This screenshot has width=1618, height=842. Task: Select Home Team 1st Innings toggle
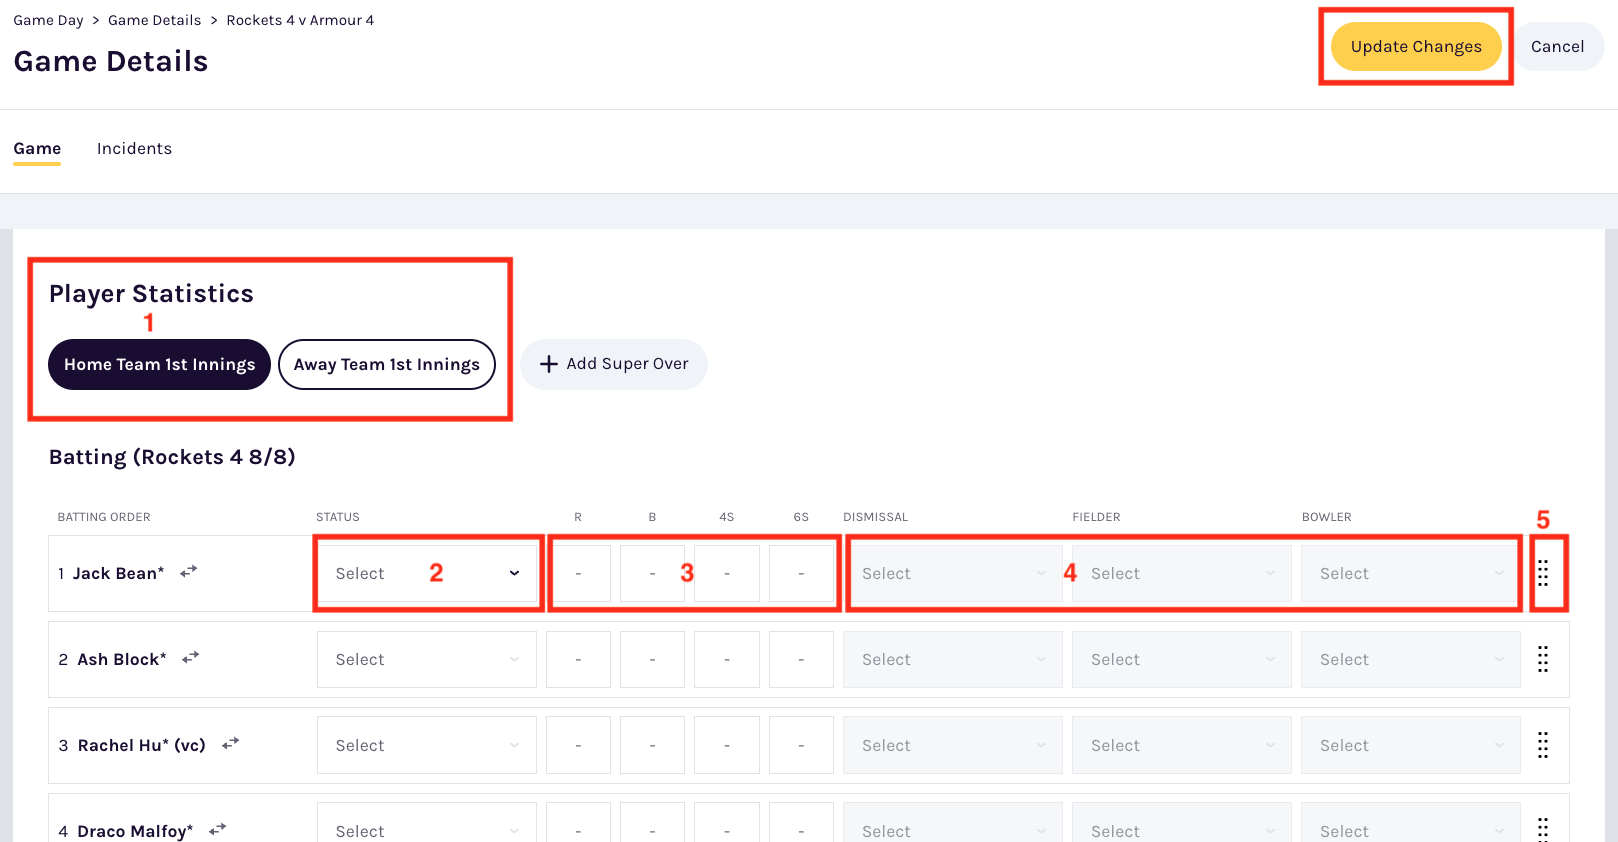160,365
